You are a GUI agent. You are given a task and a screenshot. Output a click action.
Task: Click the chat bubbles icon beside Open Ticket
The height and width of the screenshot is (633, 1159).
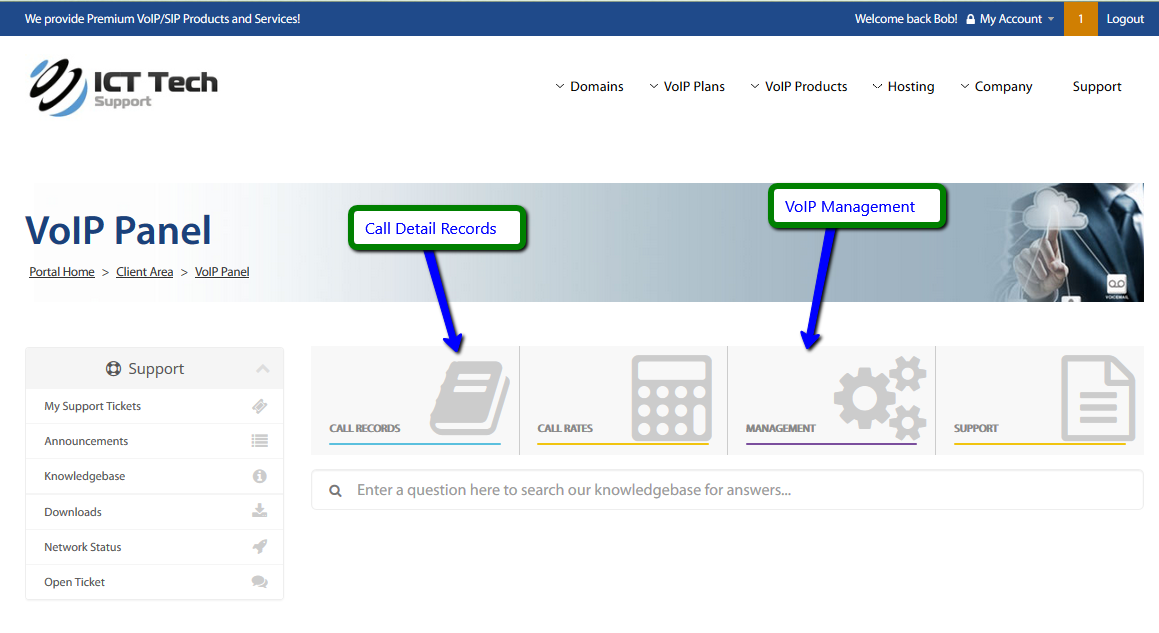coord(259,582)
